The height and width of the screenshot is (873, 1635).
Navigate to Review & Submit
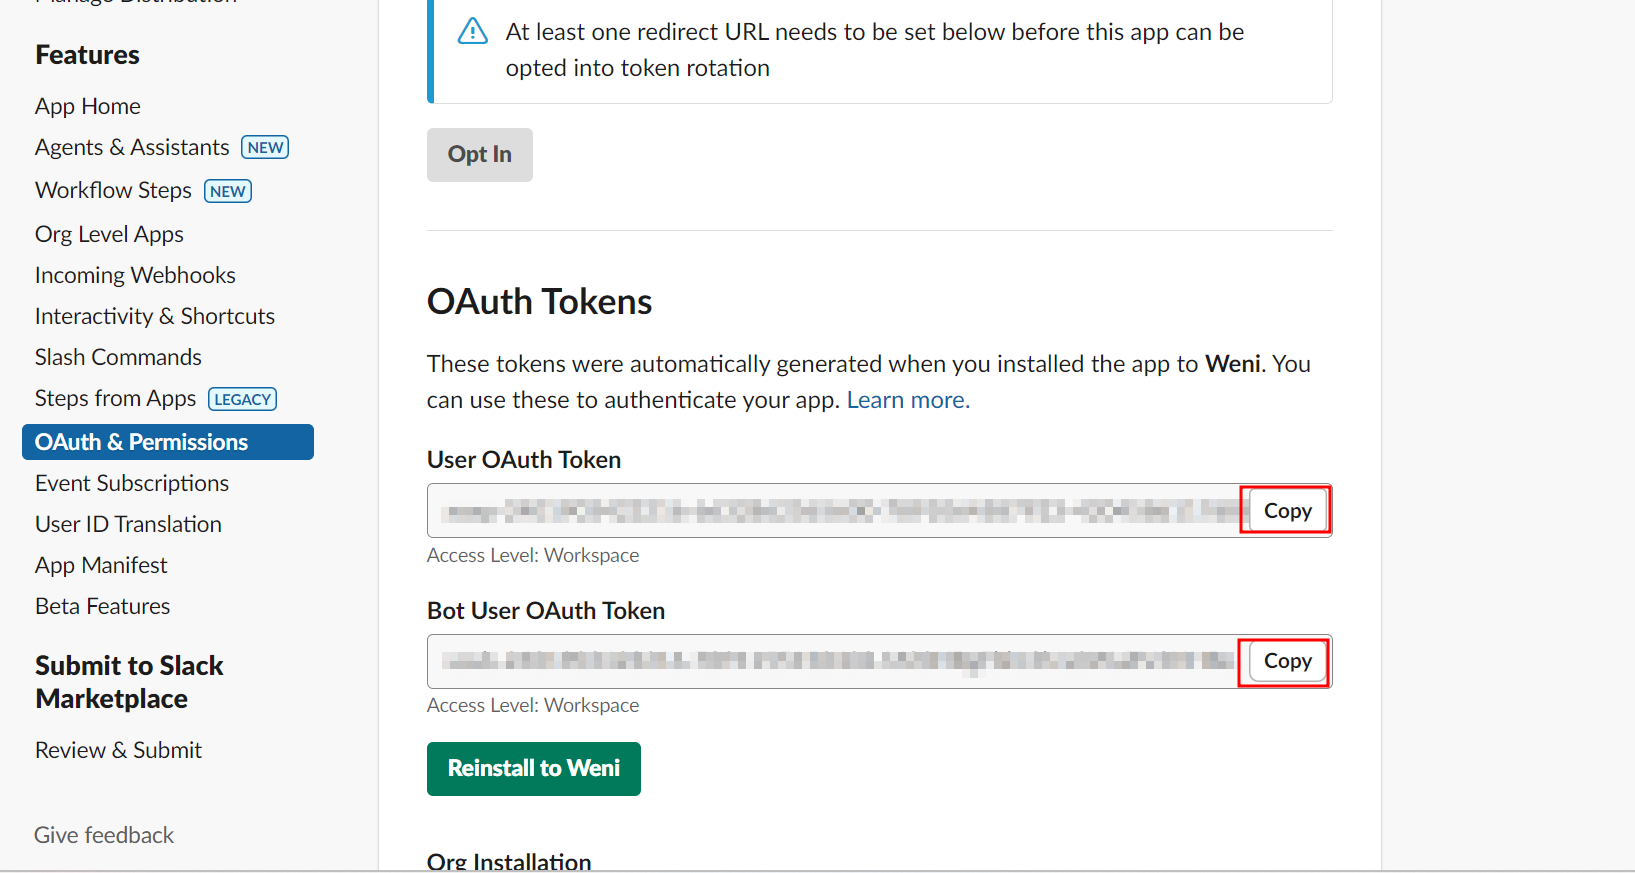click(x=118, y=749)
